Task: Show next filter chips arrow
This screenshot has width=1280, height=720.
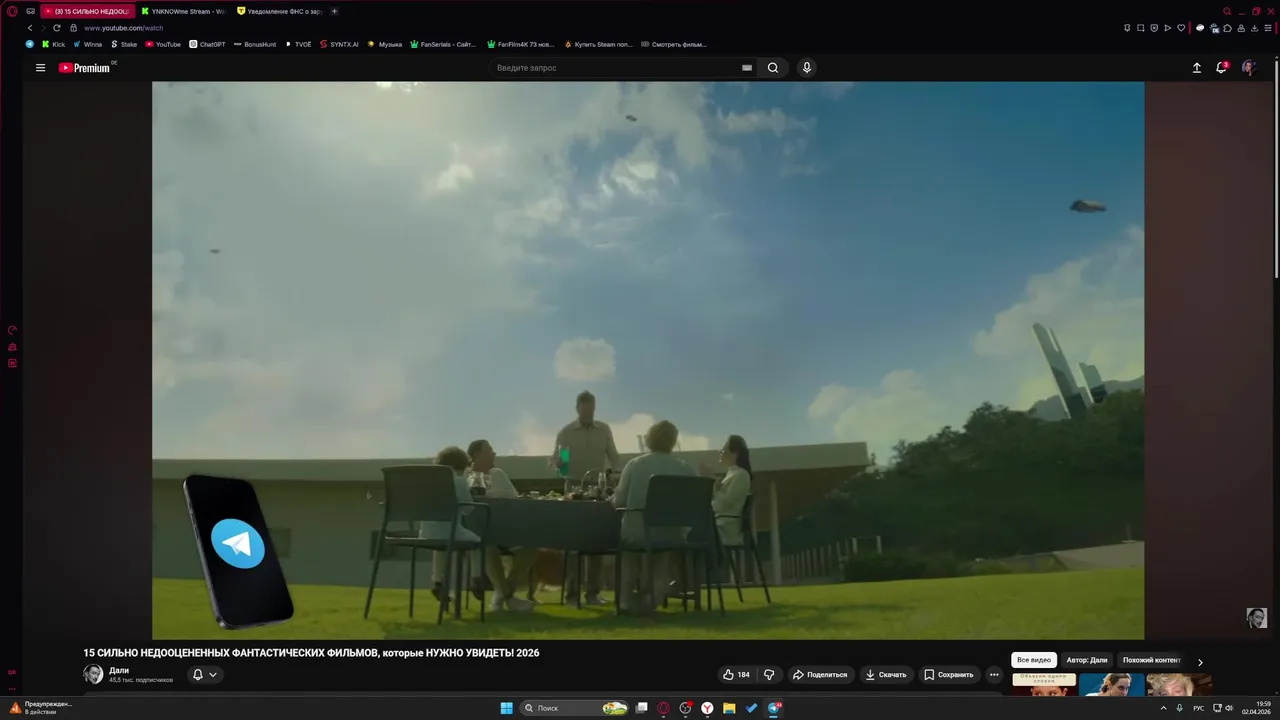Action: click(x=1200, y=661)
